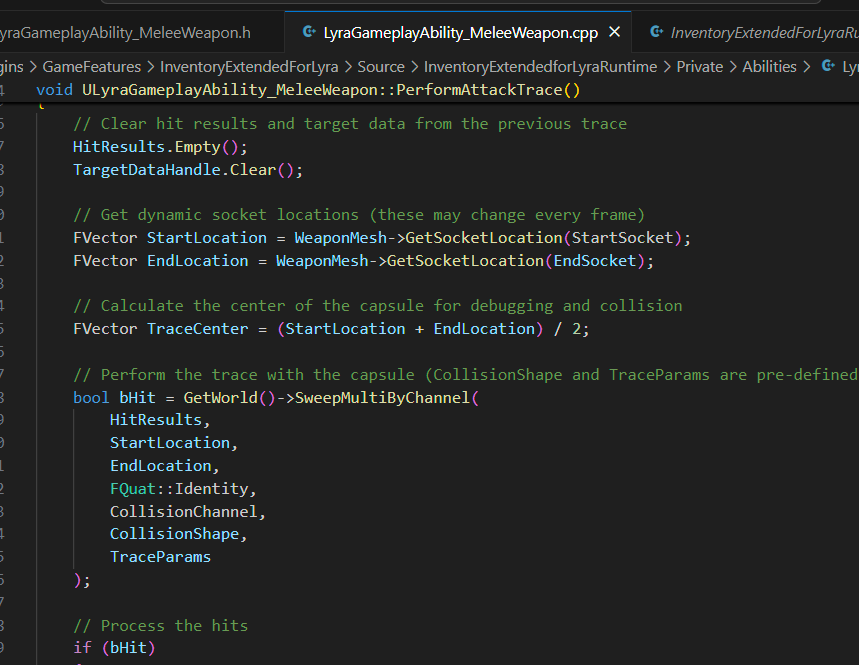This screenshot has height=665, width=859.
Task: Select the LyraGameplayAbility_MeleeWeapon.cpp tab label
Action: click(x=460, y=33)
